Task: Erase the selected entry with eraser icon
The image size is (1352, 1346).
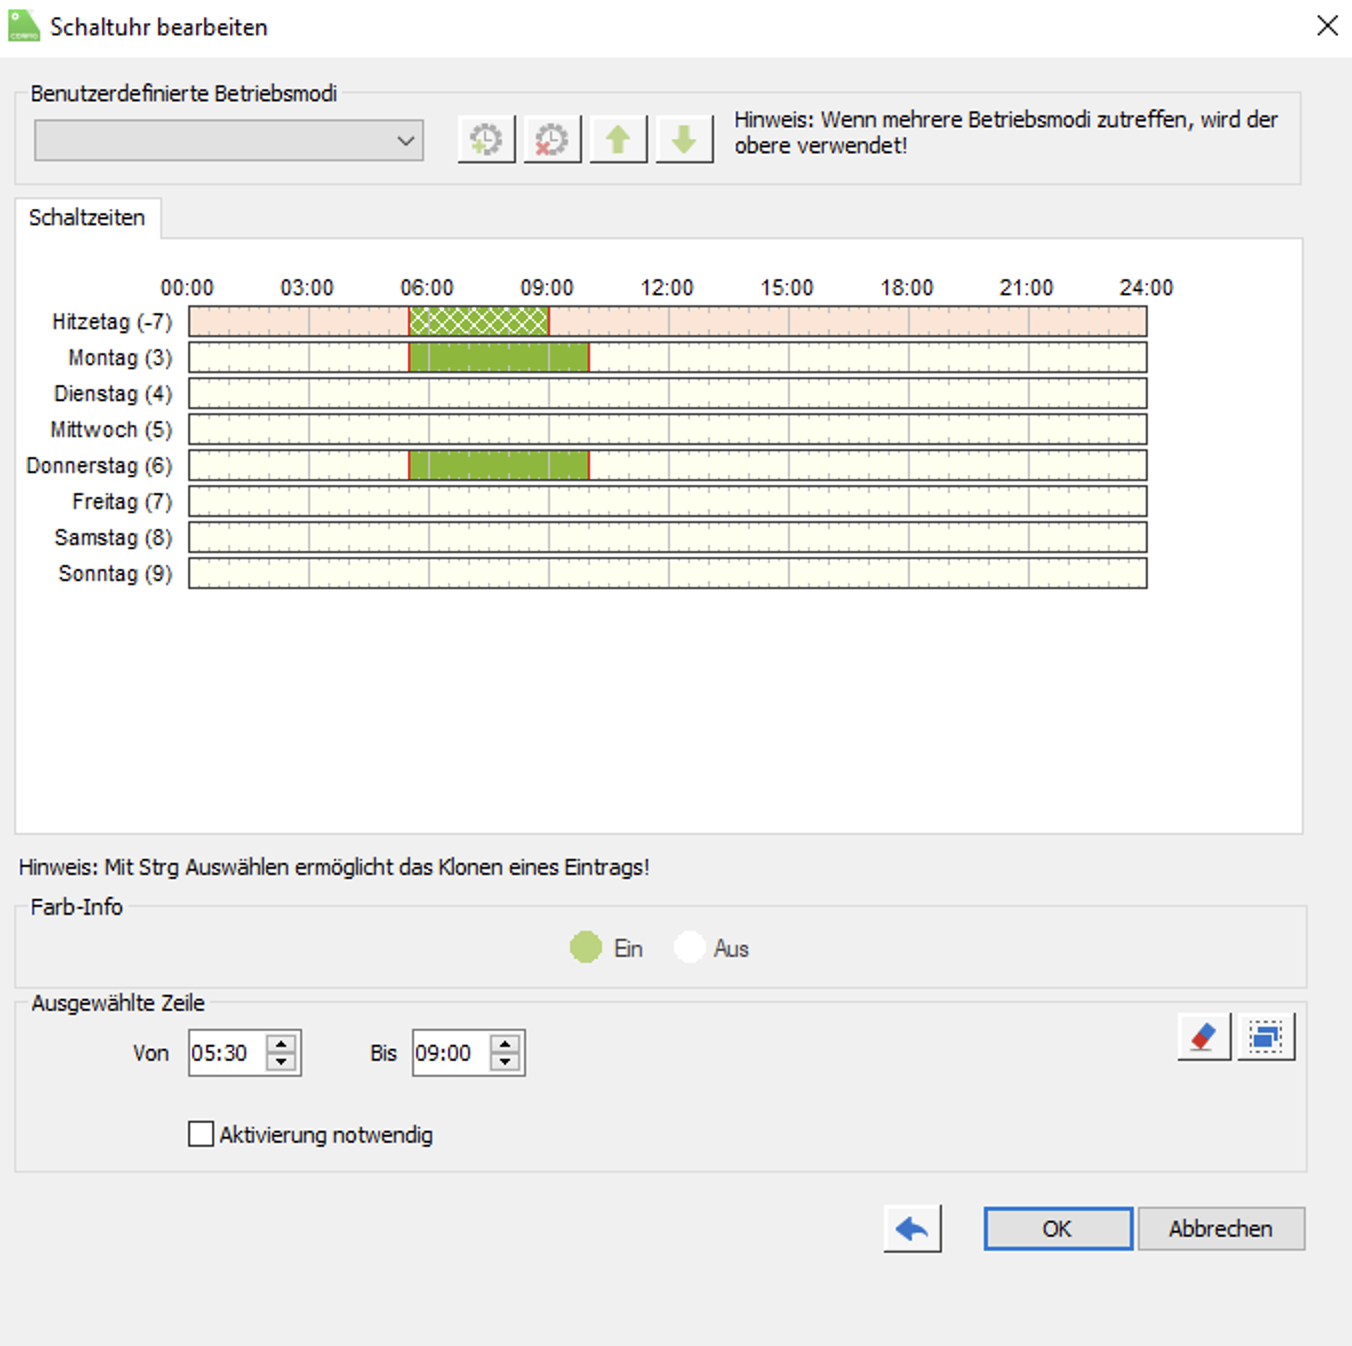Action: click(1204, 1036)
